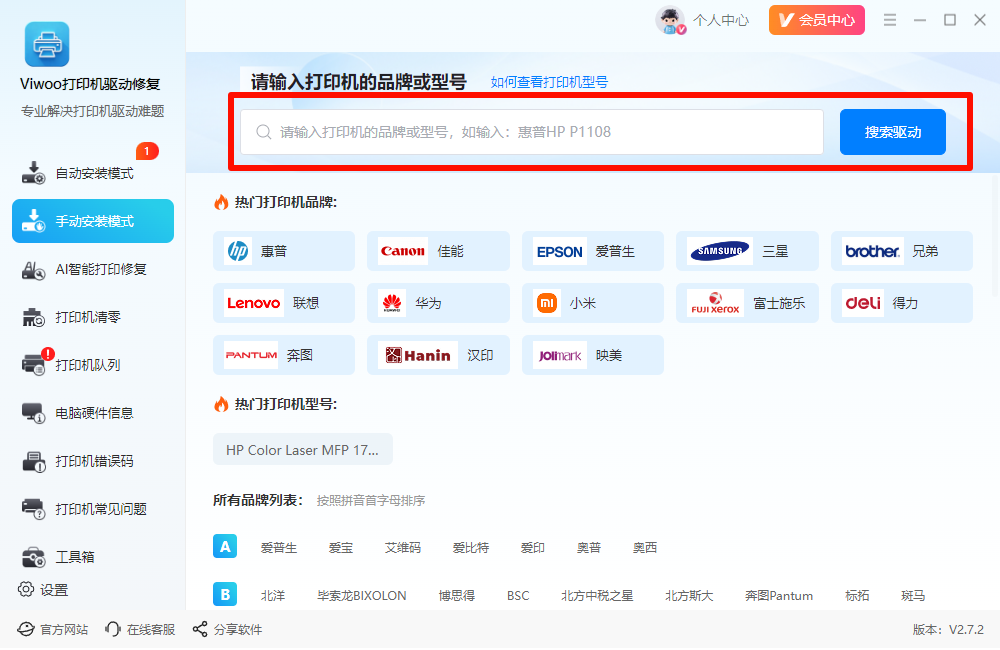Click 奔图Pantum in B row
1000x650 pixels.
coord(779,595)
